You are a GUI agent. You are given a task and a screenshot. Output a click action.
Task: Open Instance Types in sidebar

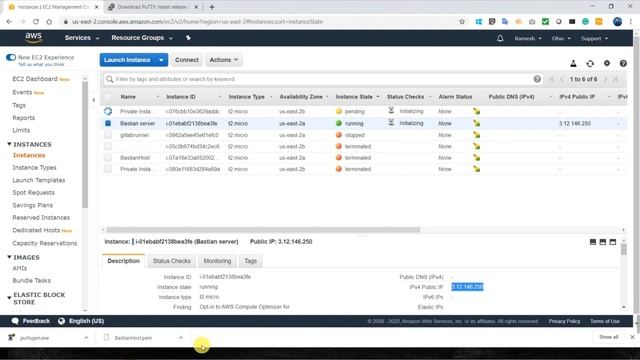click(34, 167)
